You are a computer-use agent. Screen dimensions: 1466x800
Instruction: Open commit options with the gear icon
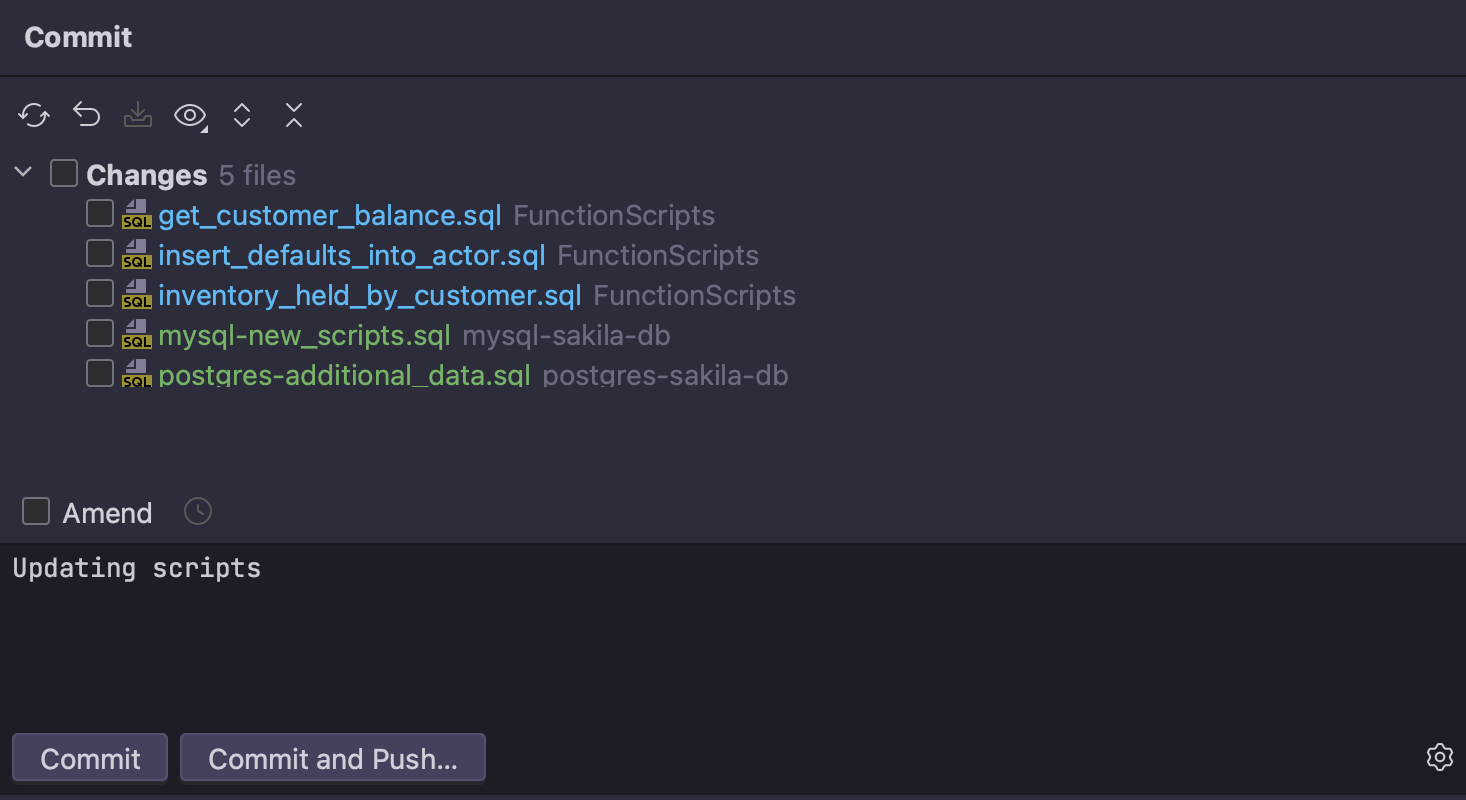click(1439, 757)
